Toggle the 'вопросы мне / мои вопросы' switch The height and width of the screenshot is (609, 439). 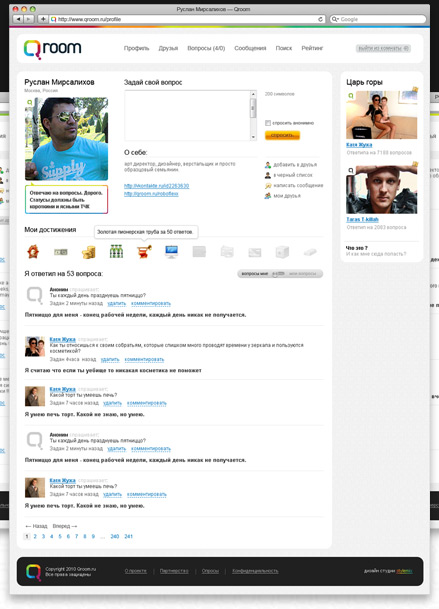coord(280,274)
